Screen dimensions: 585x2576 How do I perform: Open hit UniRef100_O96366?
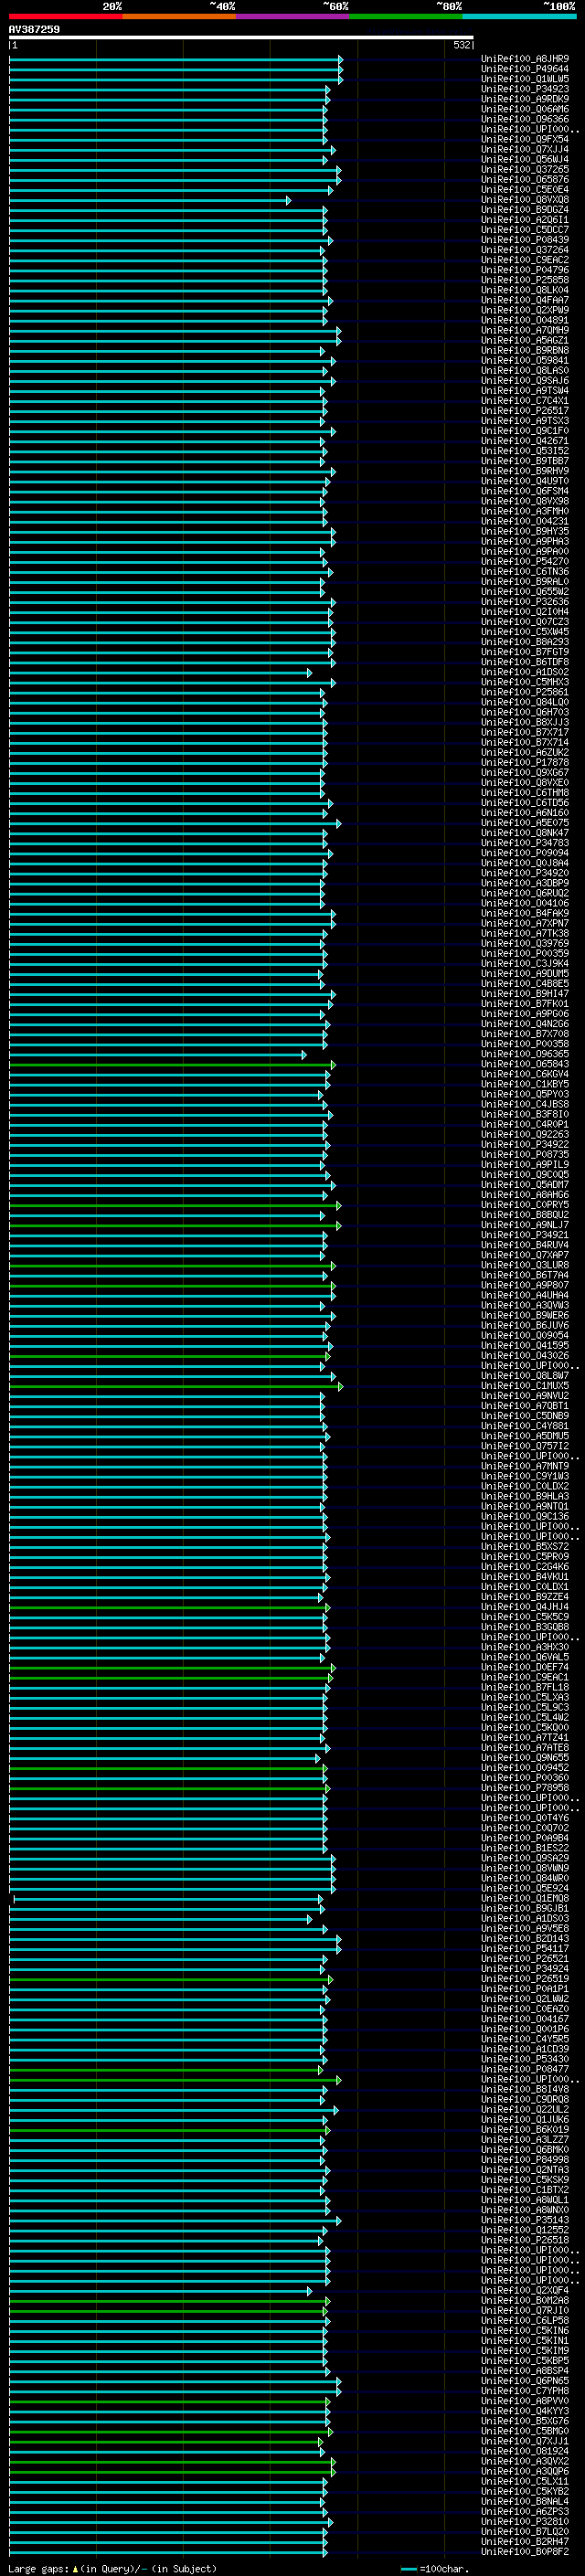point(525,119)
